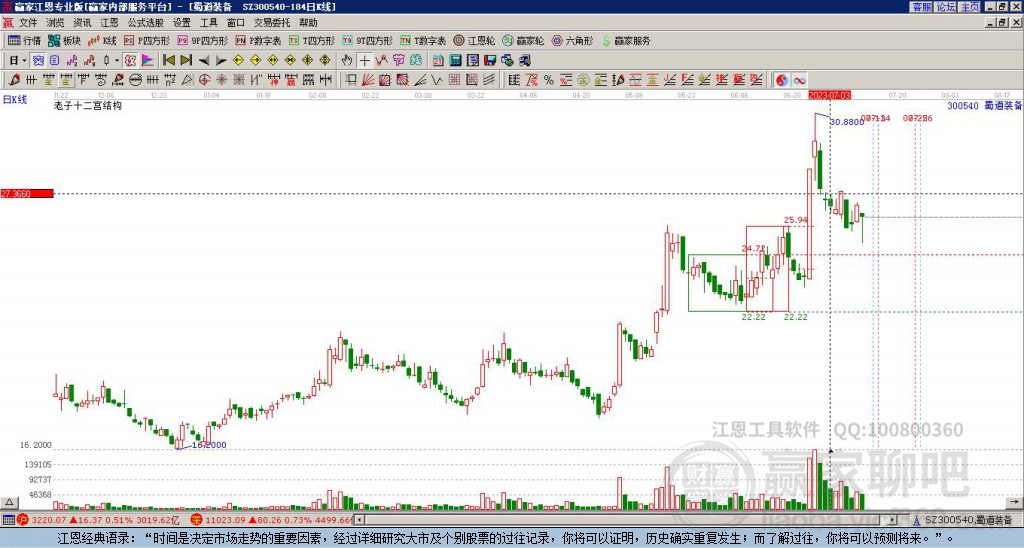Select the Gann fan lines tool

pyautogui.click(x=368, y=80)
